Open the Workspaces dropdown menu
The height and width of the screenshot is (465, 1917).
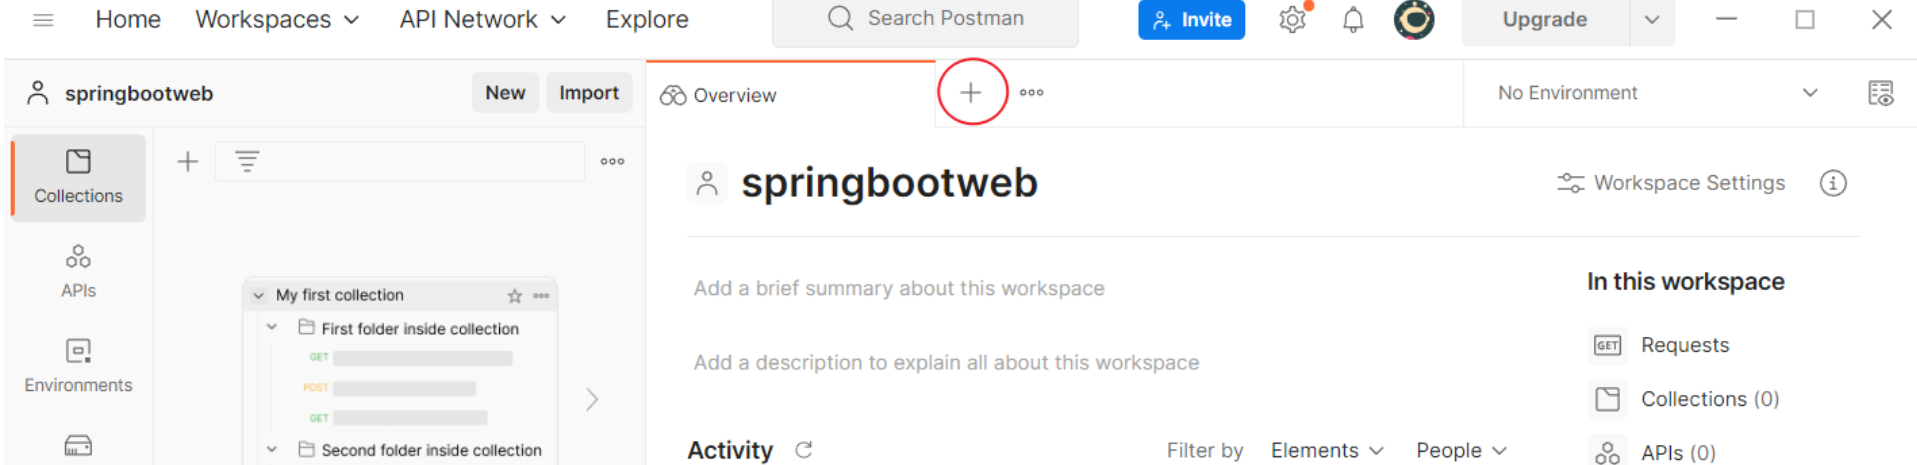[277, 19]
